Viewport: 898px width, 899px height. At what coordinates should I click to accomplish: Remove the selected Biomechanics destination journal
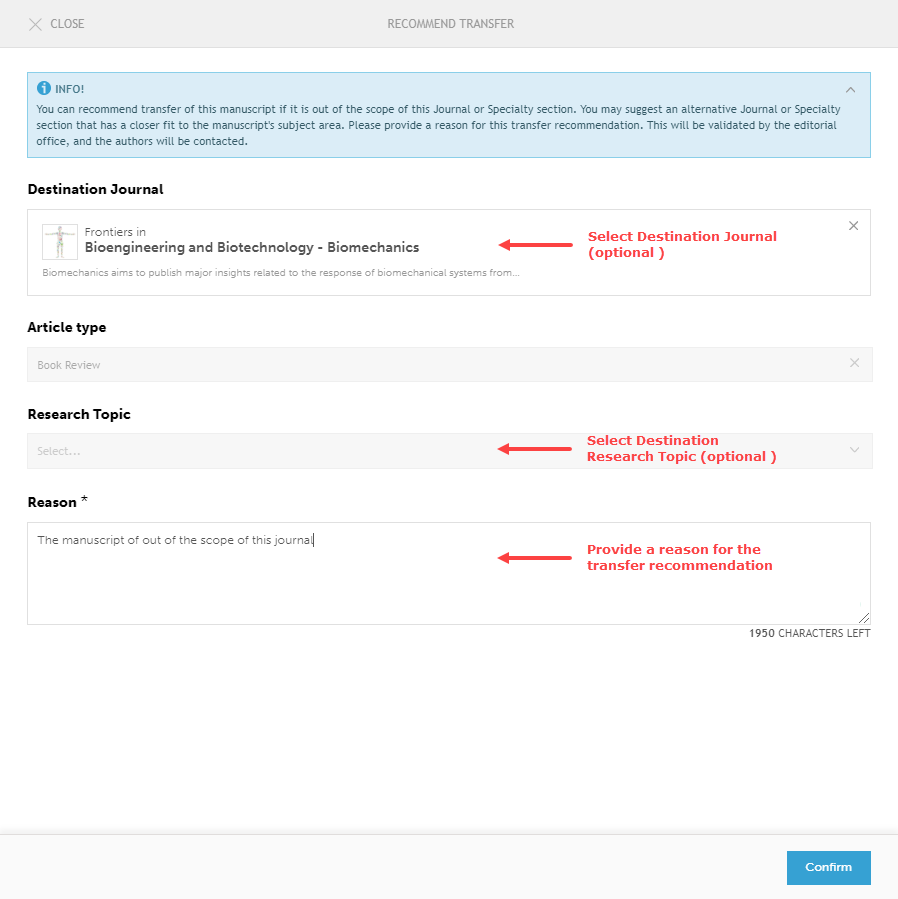click(853, 226)
